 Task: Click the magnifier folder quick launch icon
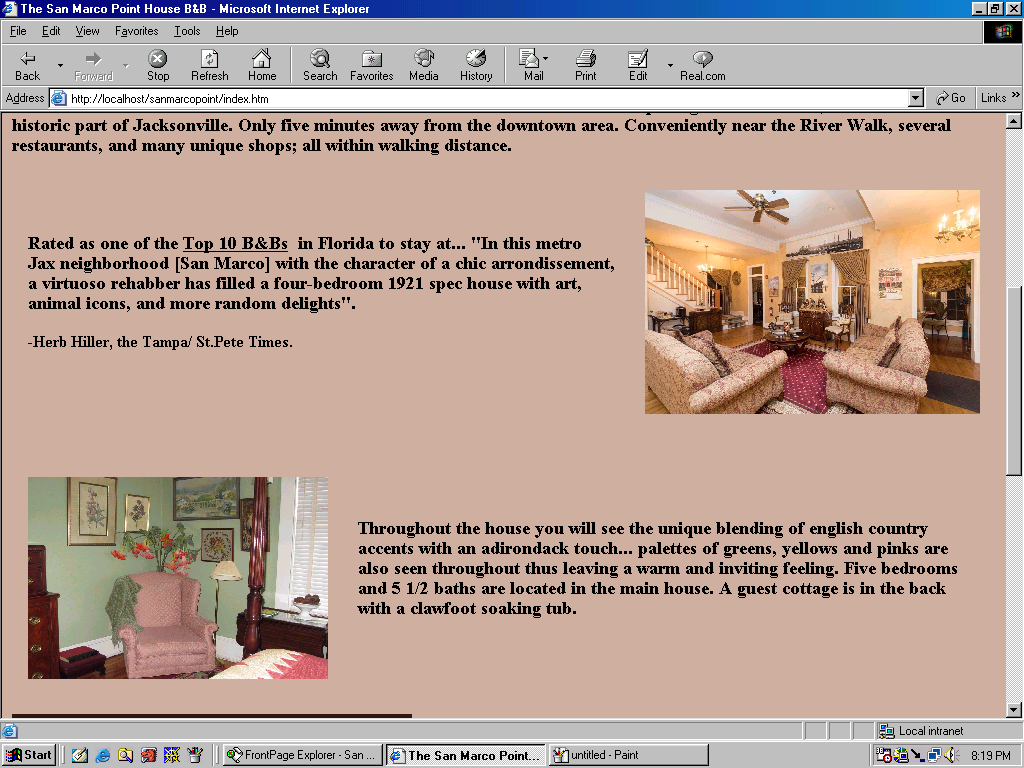[x=125, y=755]
